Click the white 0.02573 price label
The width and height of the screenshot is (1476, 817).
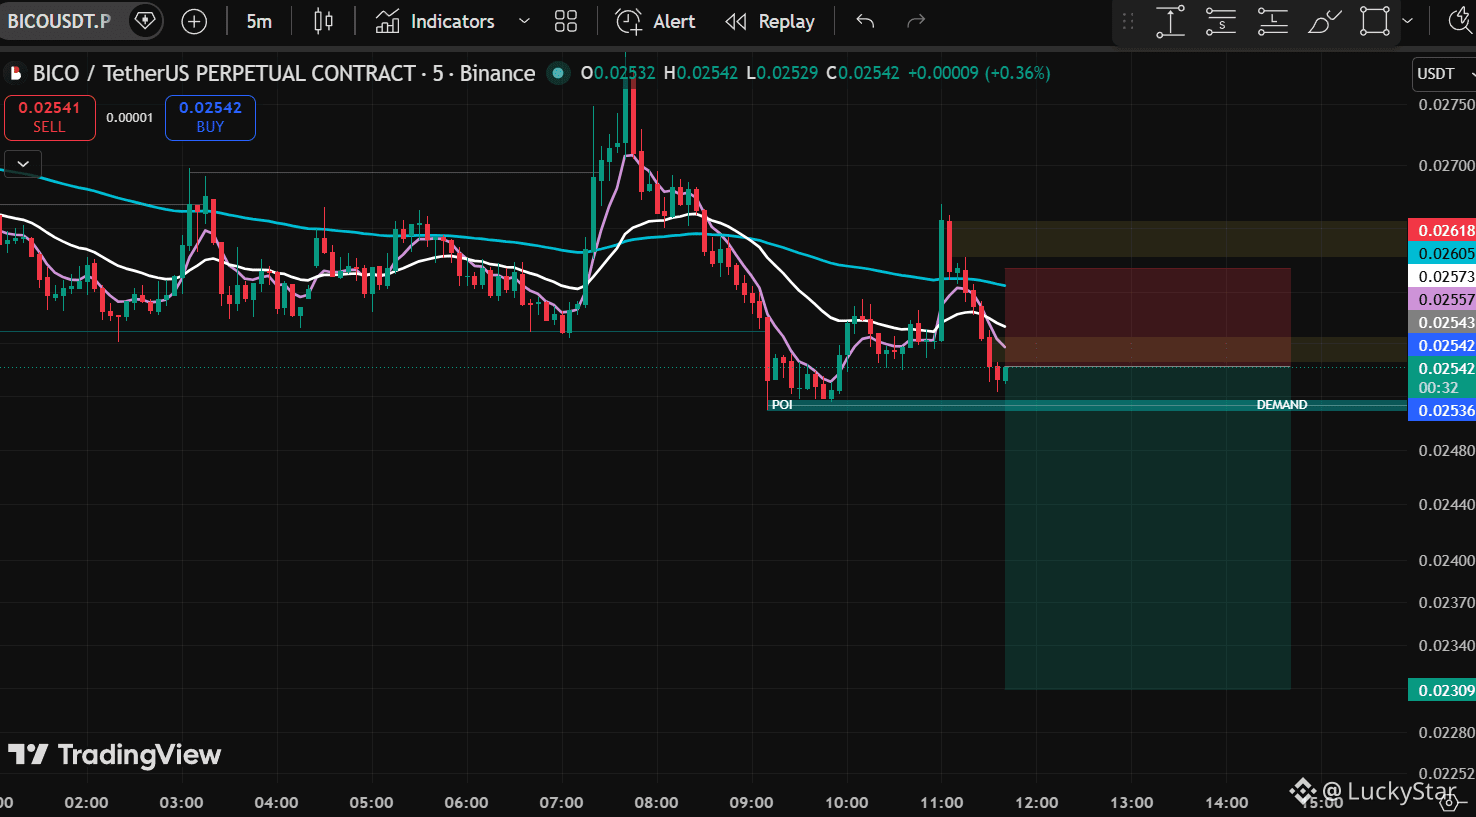pyautogui.click(x=1442, y=277)
